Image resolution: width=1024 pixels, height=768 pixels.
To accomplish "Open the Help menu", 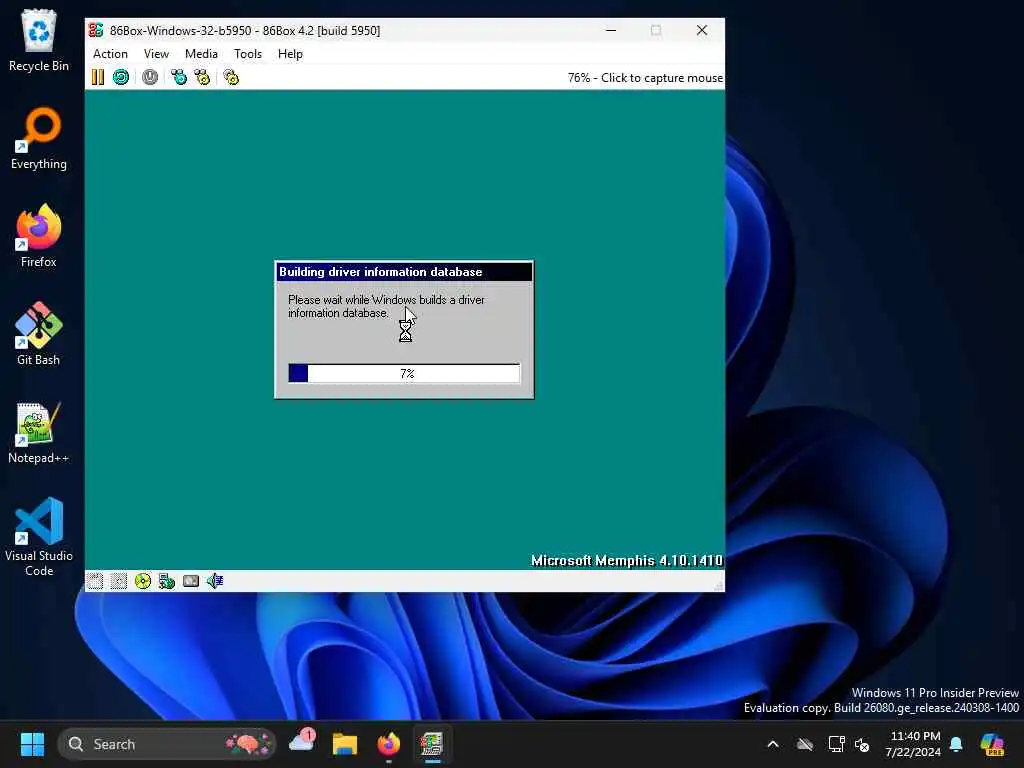I will [290, 54].
